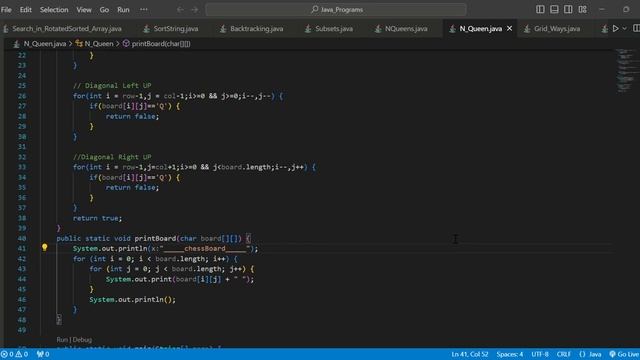This screenshot has width=640, height=360.
Task: Show more menu items via ellipsis
Action: [x=144, y=9]
